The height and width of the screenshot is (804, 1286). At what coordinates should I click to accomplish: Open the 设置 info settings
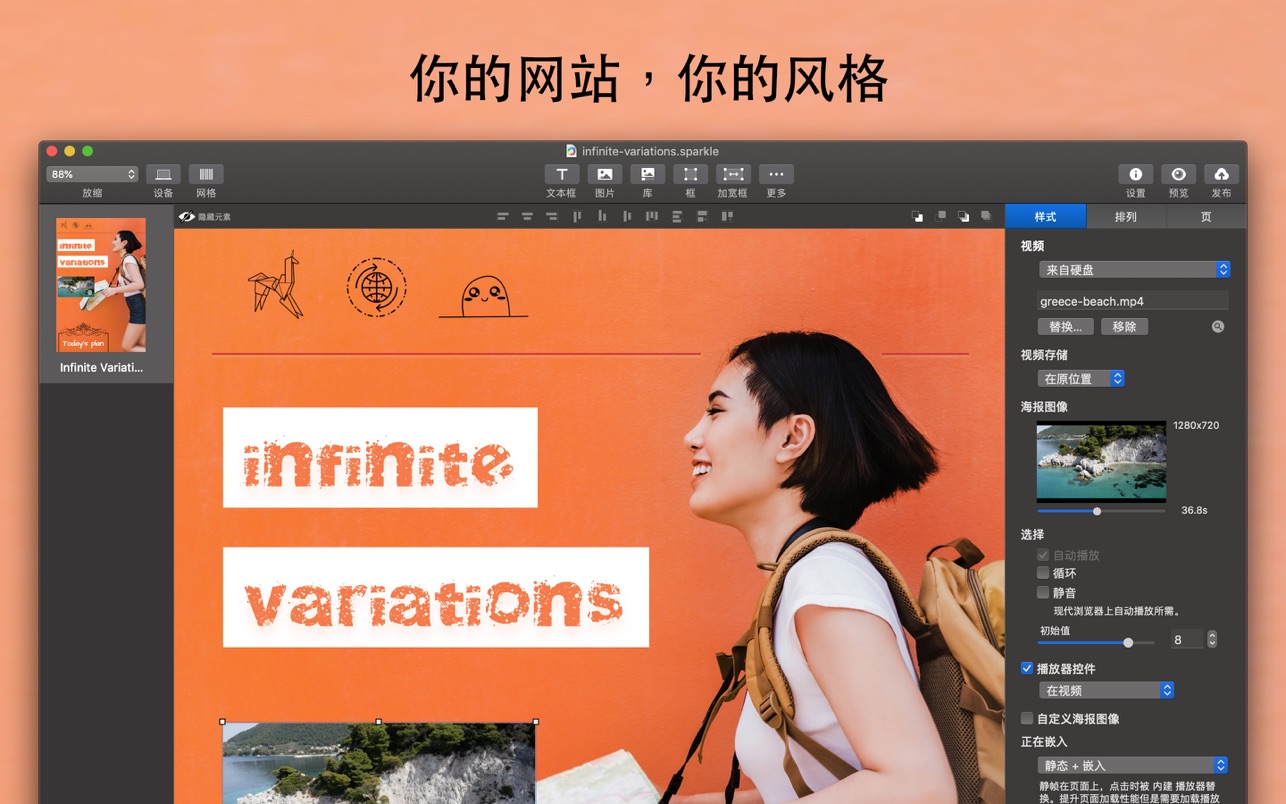[1136, 174]
